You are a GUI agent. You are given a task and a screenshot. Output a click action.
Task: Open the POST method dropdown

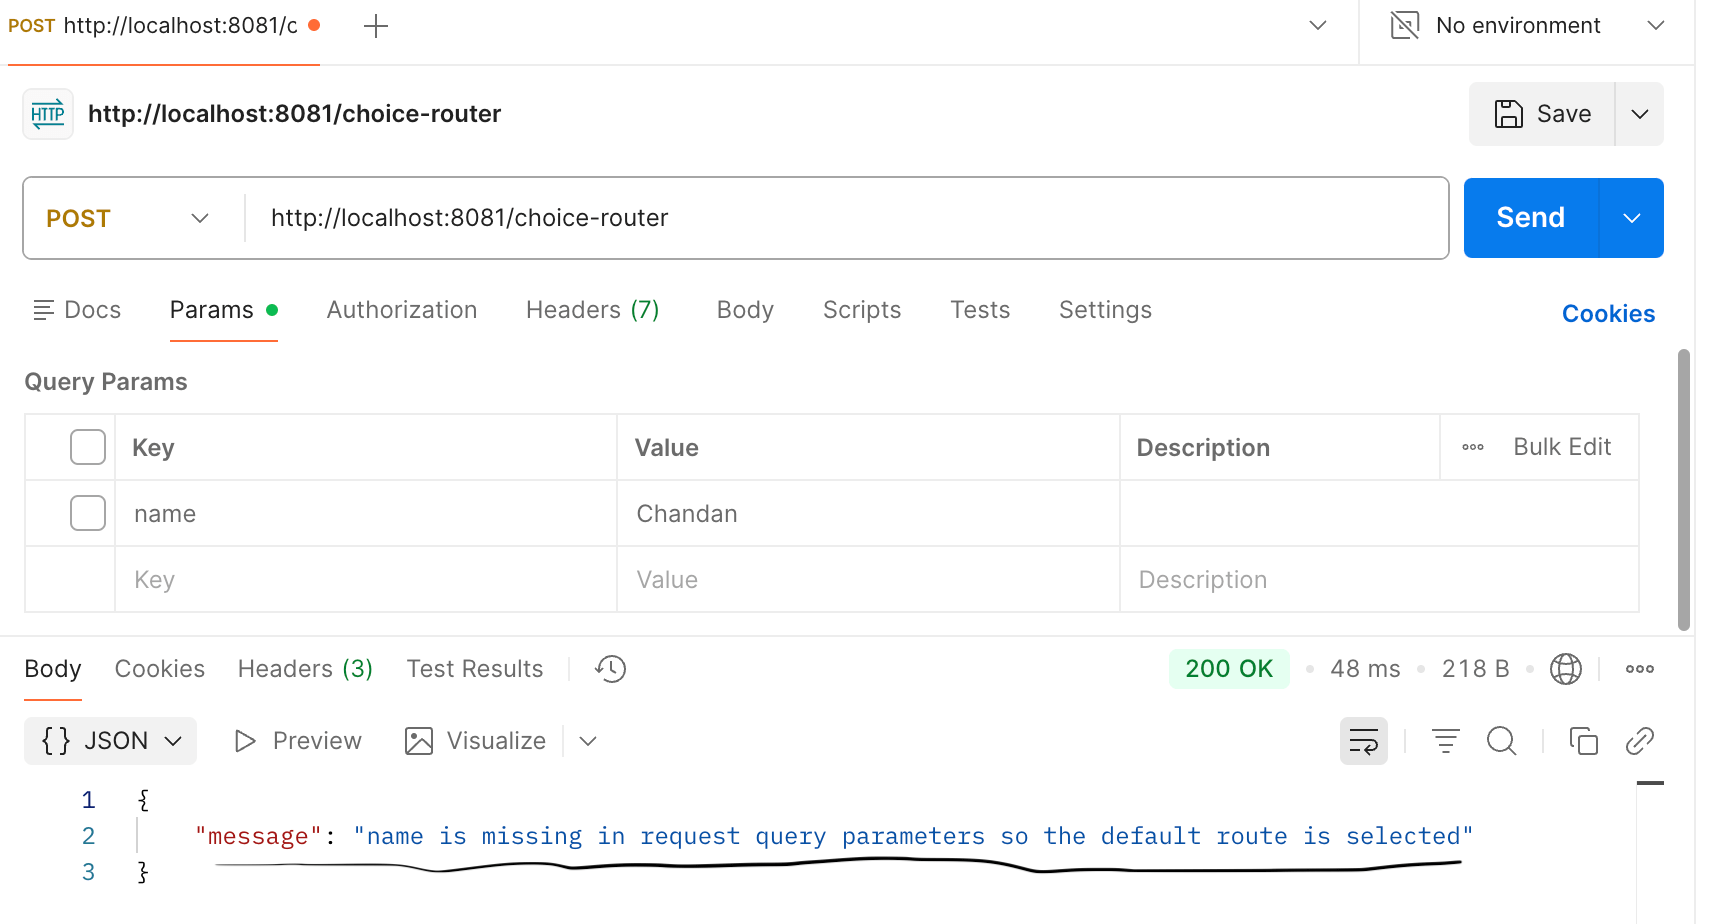pyautogui.click(x=128, y=218)
